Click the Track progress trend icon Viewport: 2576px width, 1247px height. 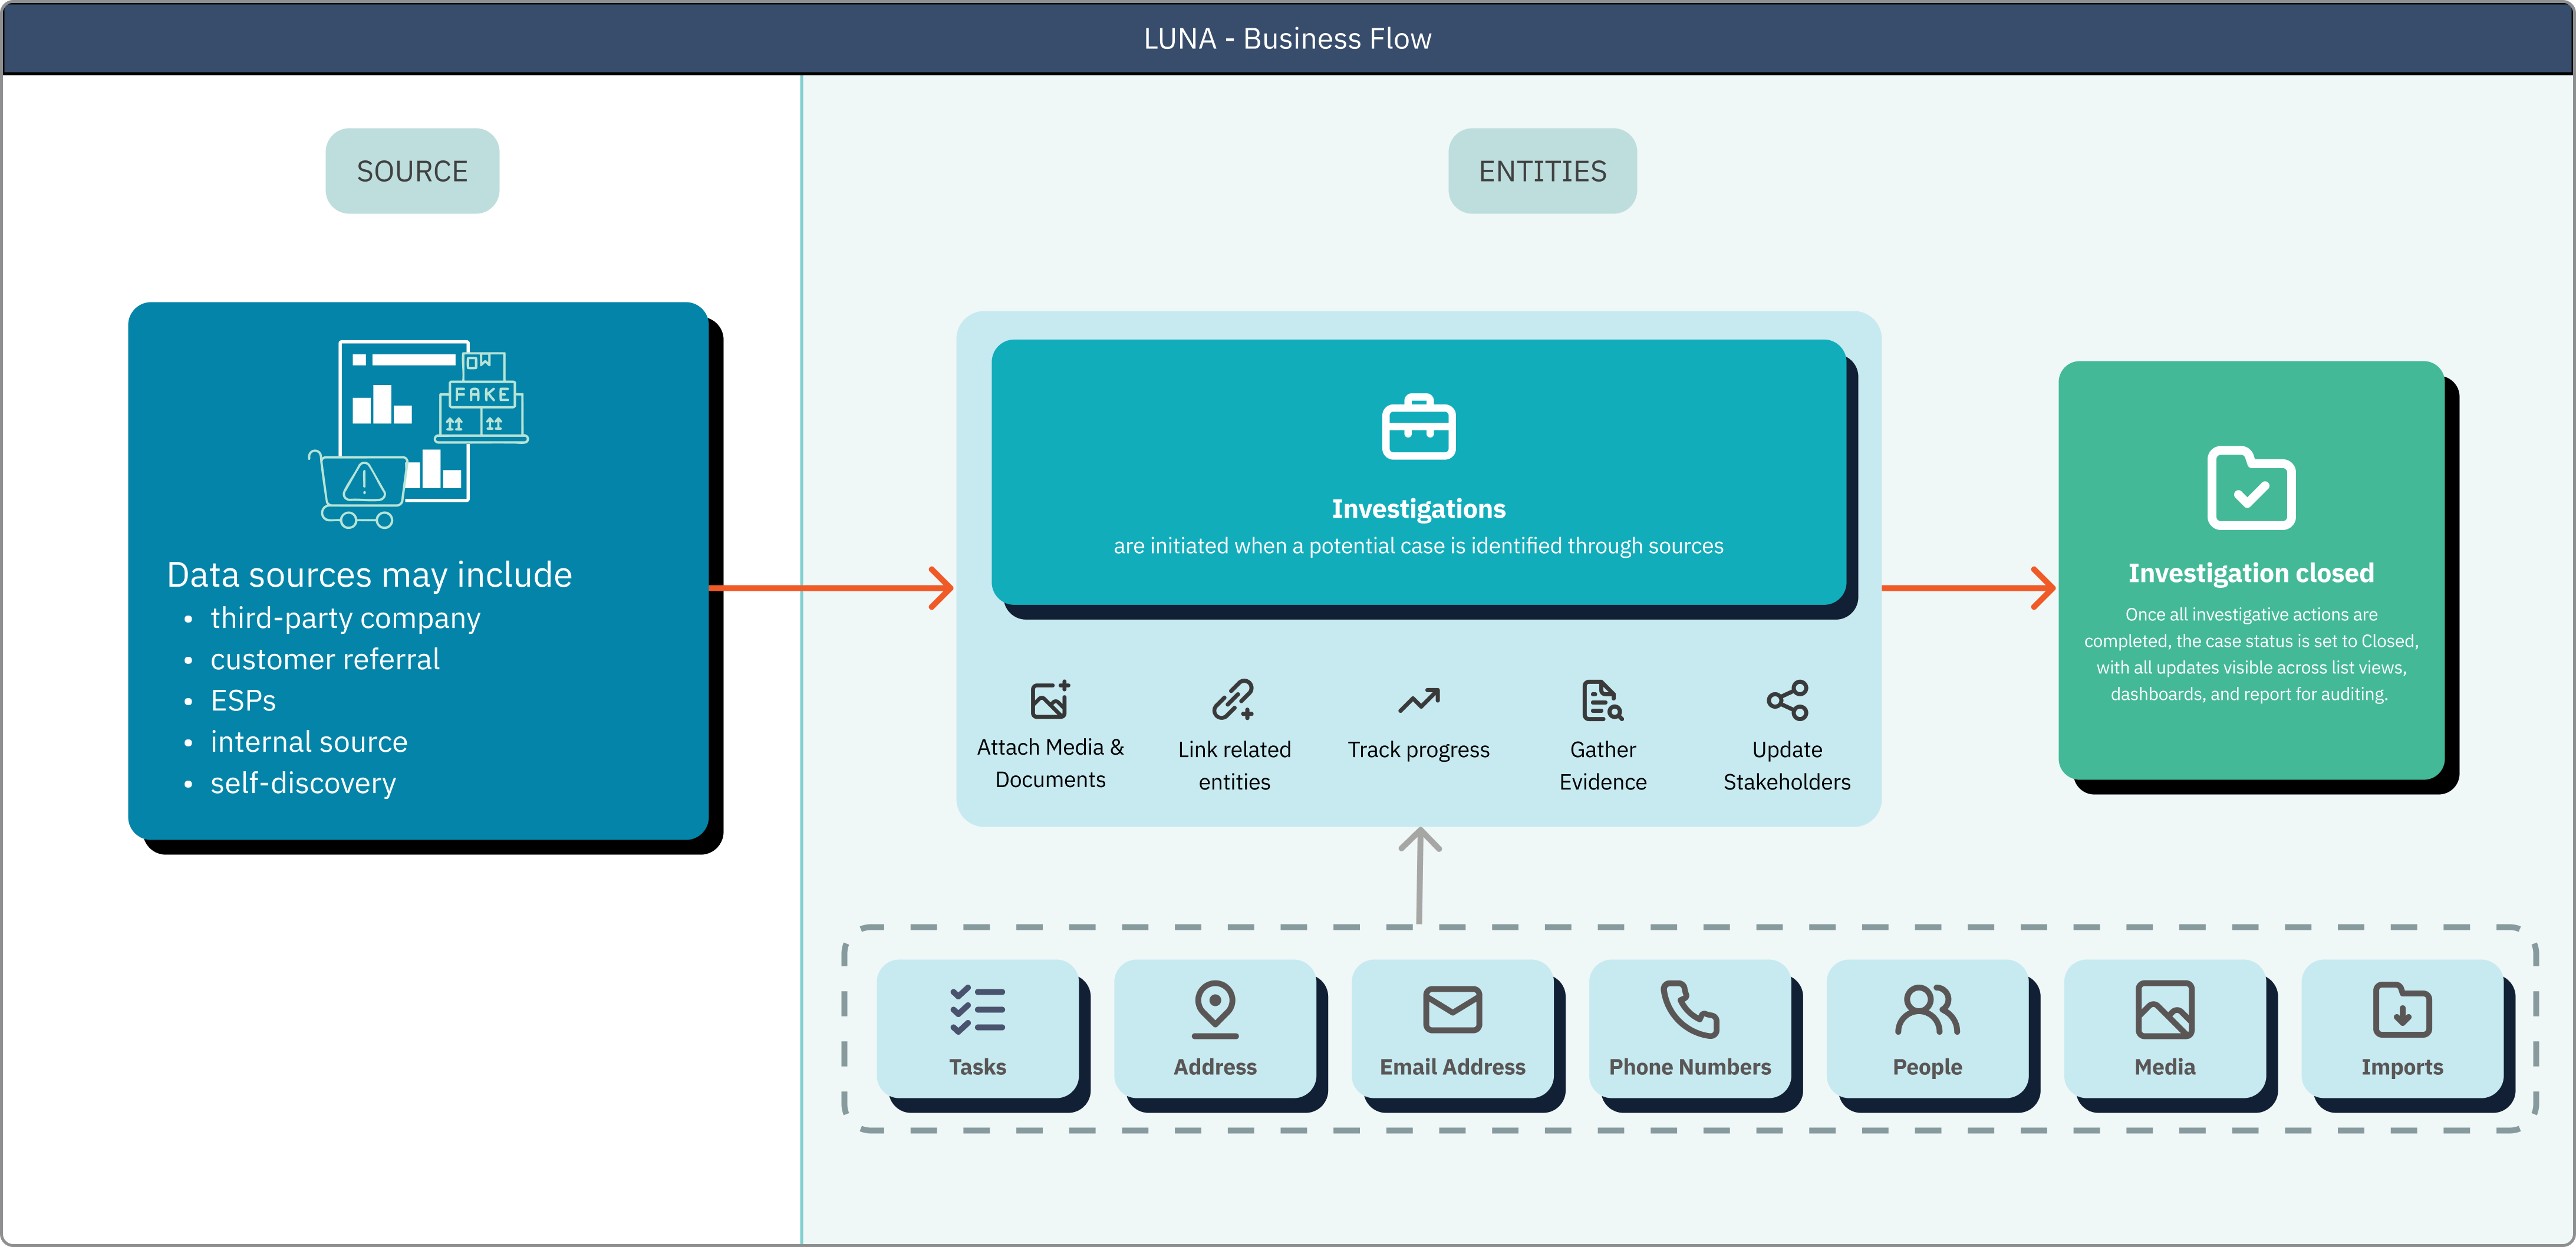tap(1418, 700)
